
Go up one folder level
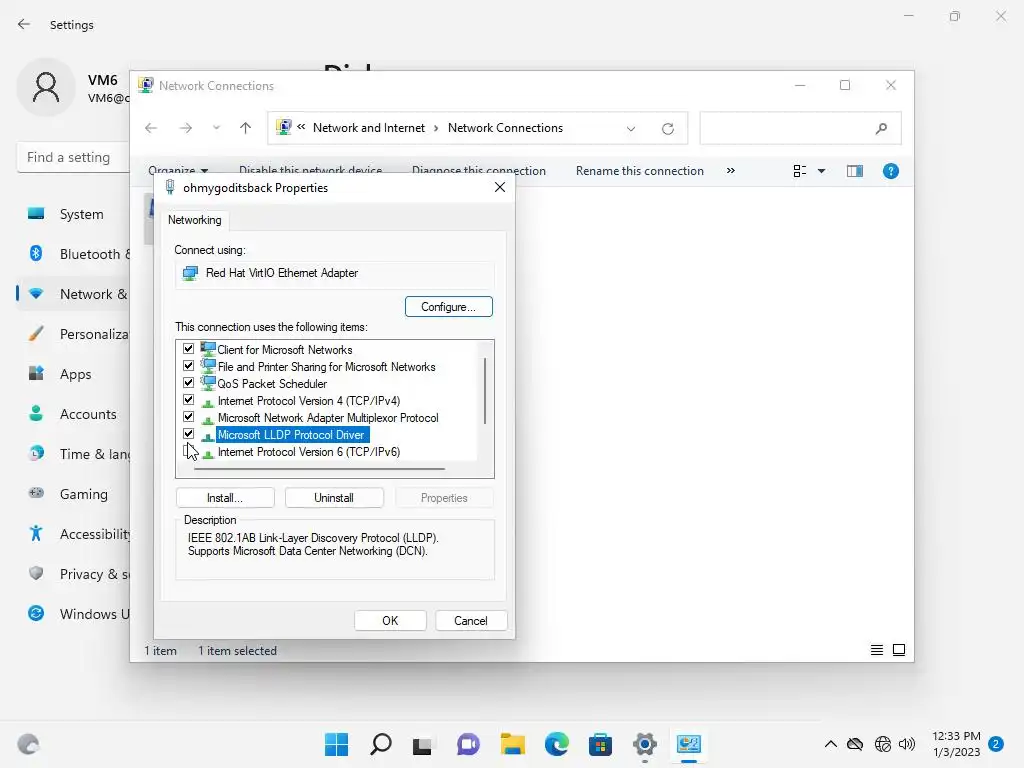pyautogui.click(x=246, y=128)
